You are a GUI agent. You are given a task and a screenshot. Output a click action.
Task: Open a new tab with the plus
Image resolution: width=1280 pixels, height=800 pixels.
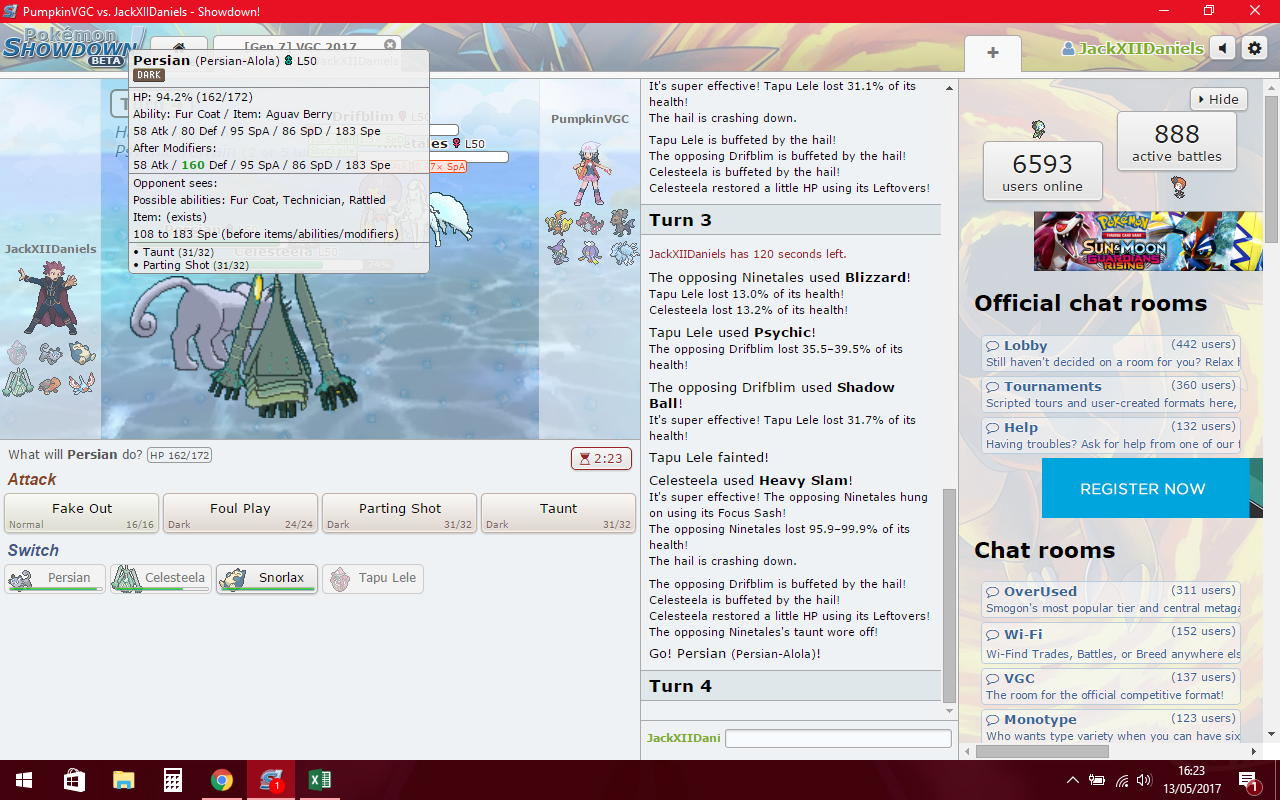(x=992, y=53)
